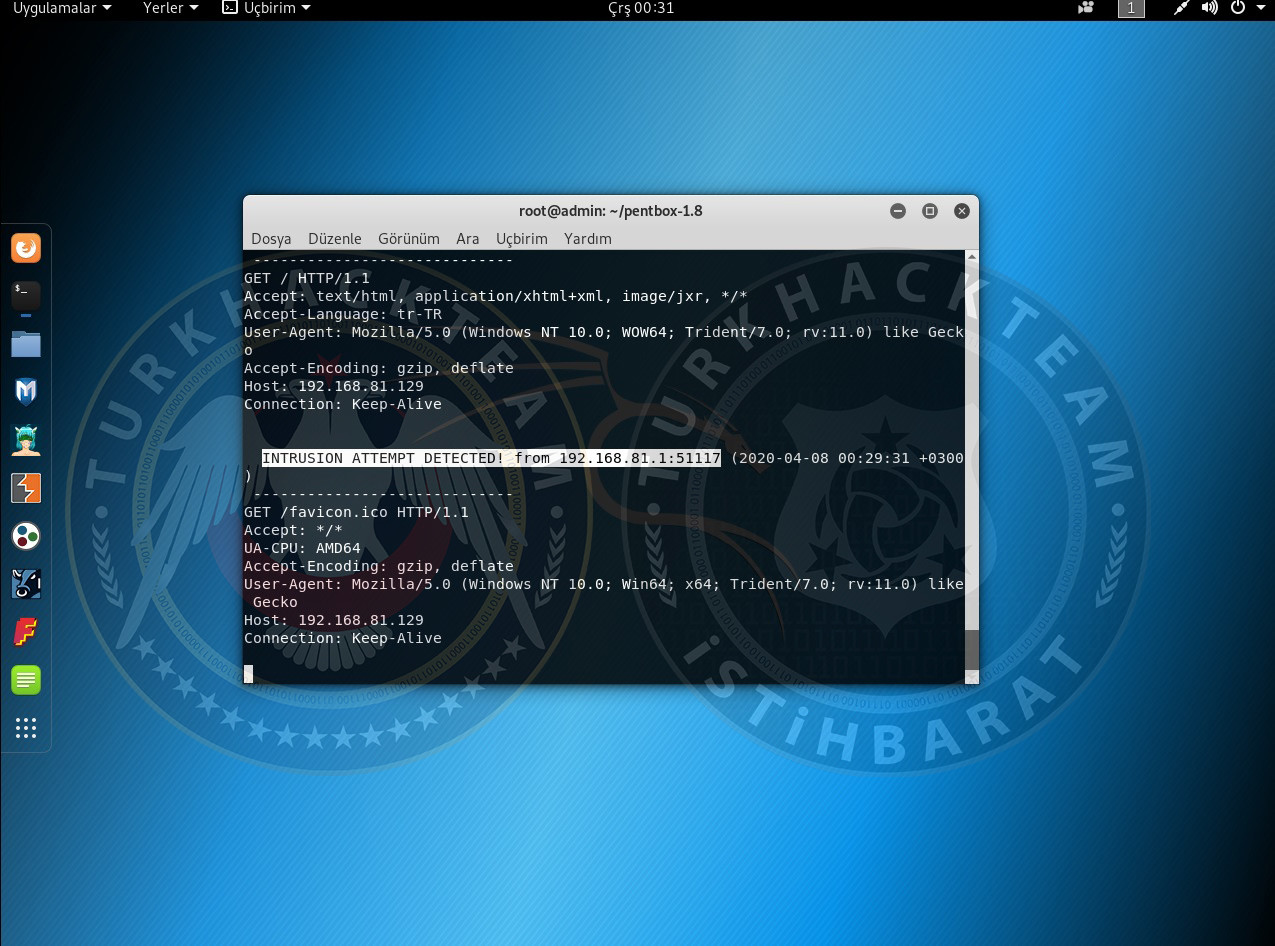Launch the BeEF bull icon in the dock
Image resolution: width=1275 pixels, height=946 pixels.
tap(26, 584)
